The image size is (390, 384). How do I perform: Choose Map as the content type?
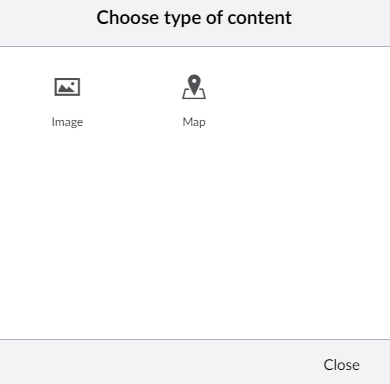pyautogui.click(x=194, y=102)
